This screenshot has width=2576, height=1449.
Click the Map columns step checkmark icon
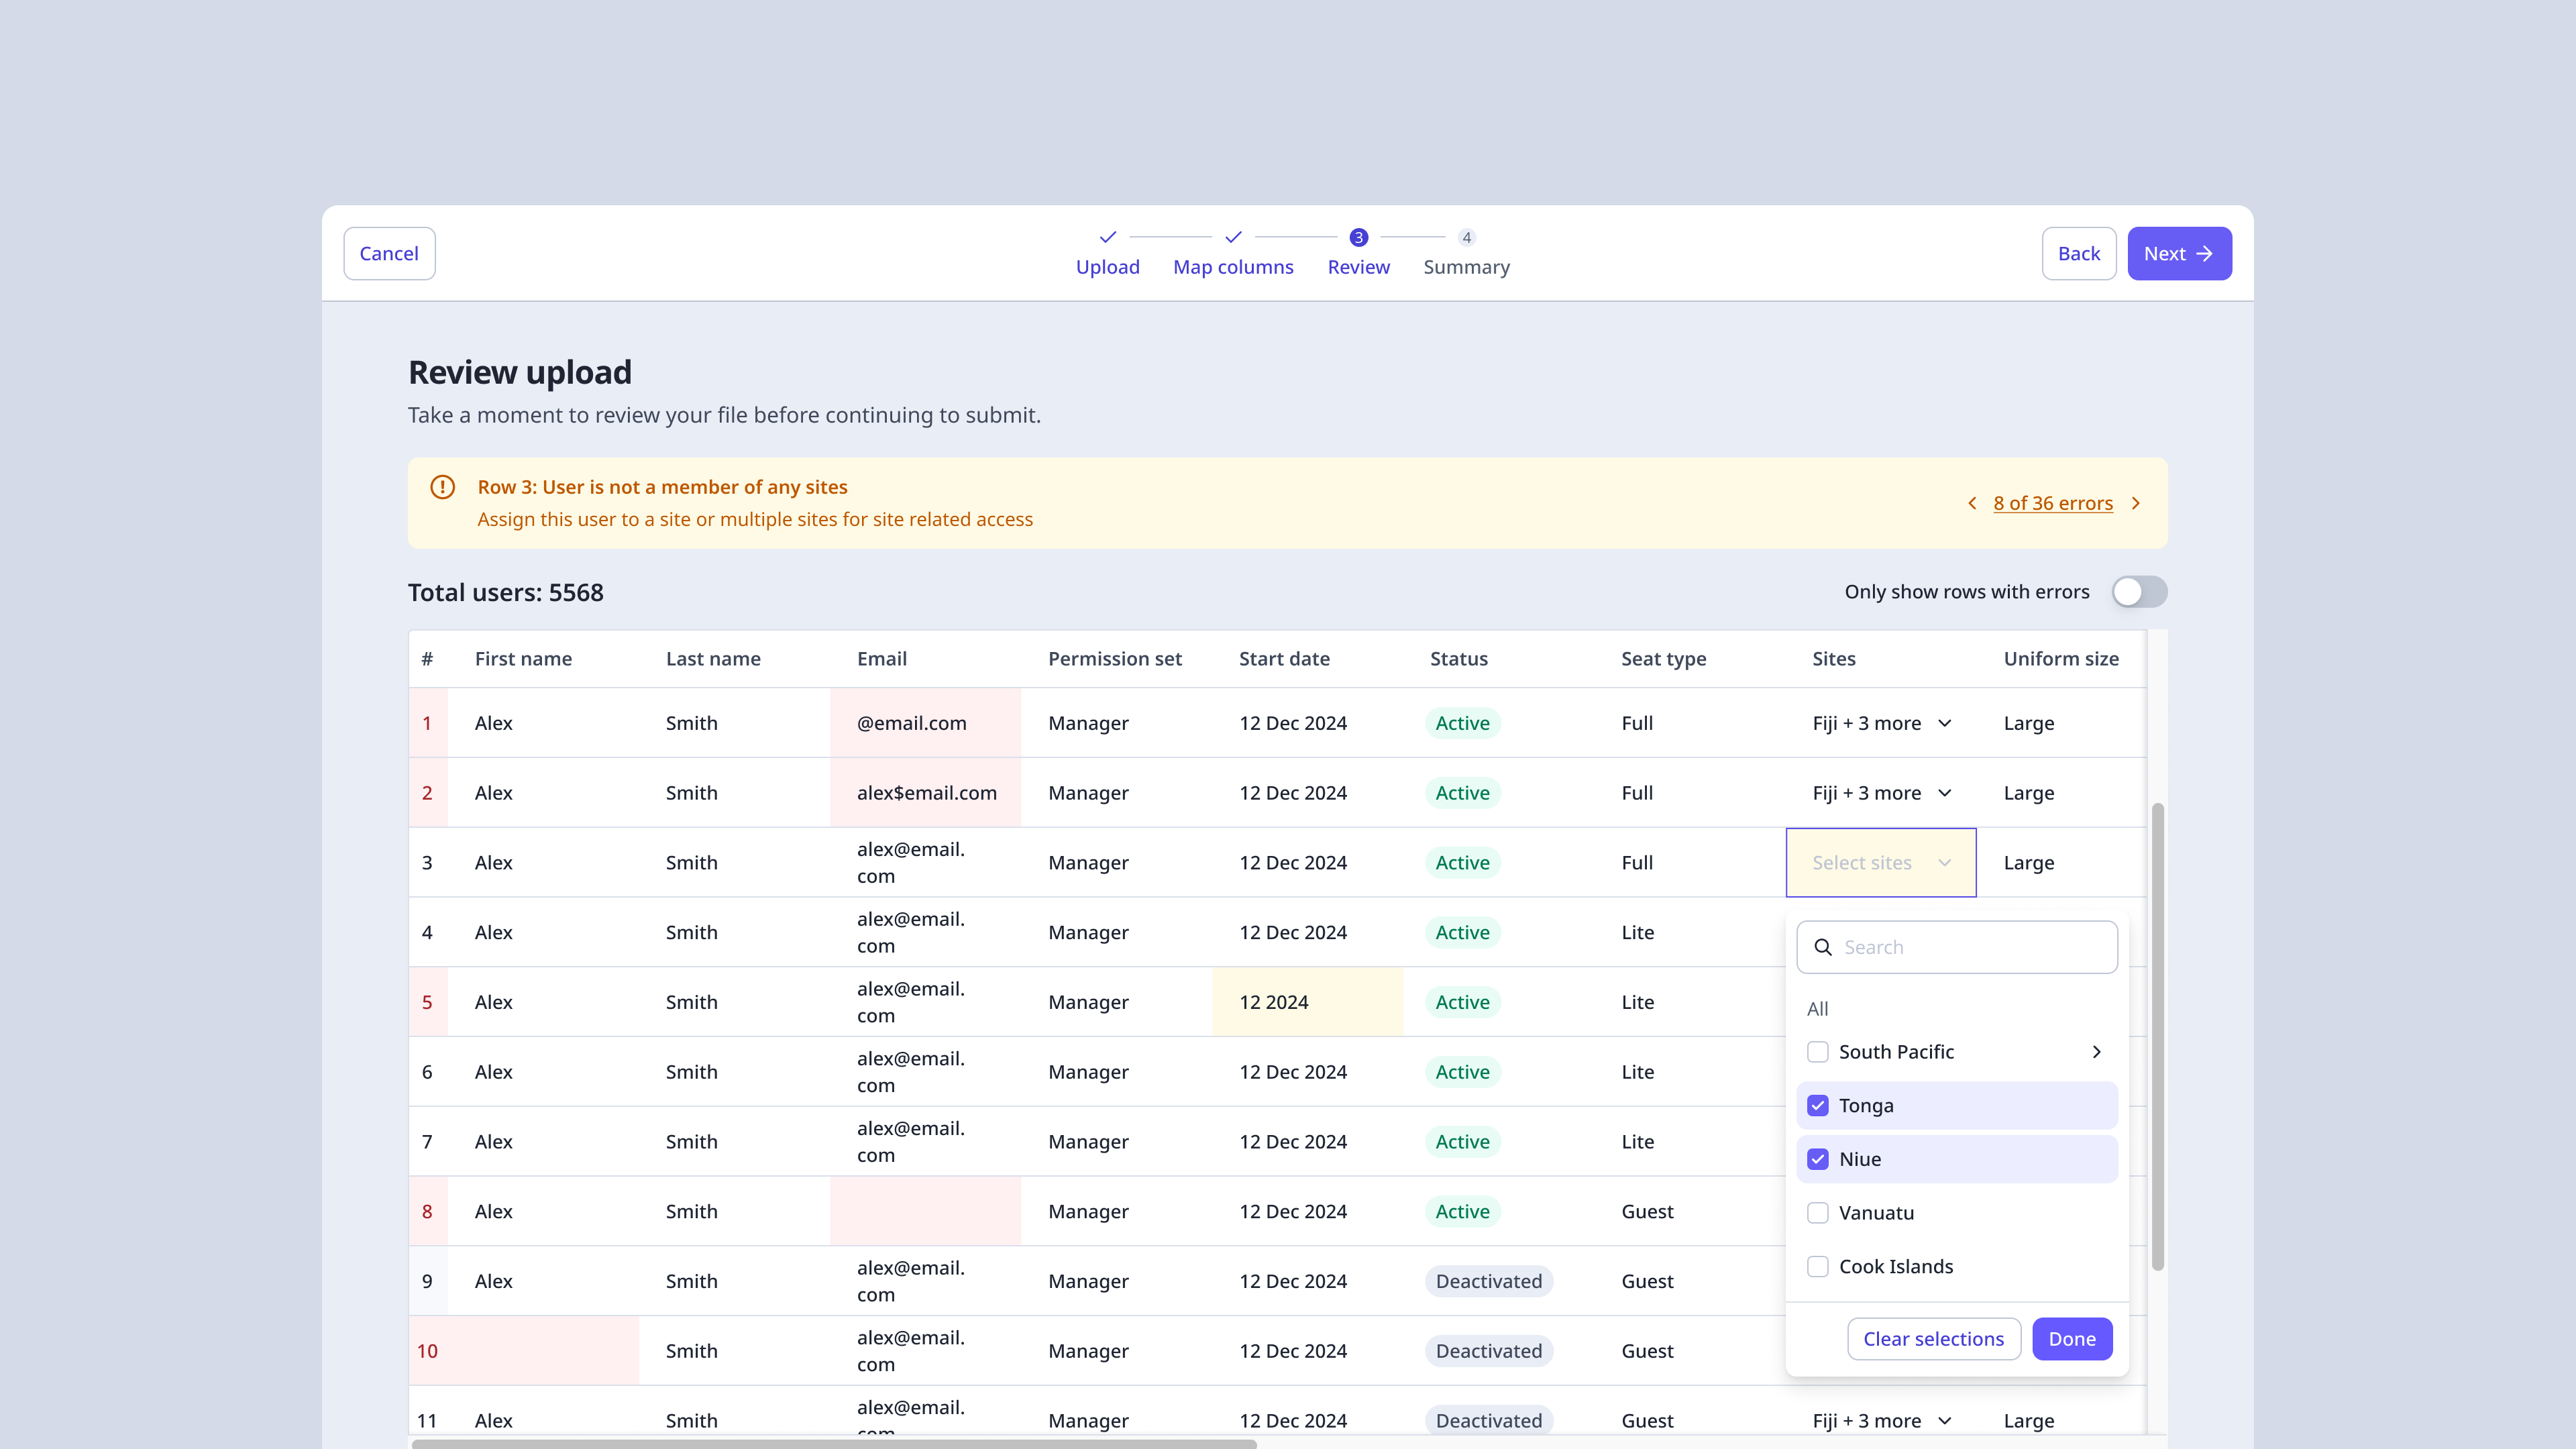1233,237
